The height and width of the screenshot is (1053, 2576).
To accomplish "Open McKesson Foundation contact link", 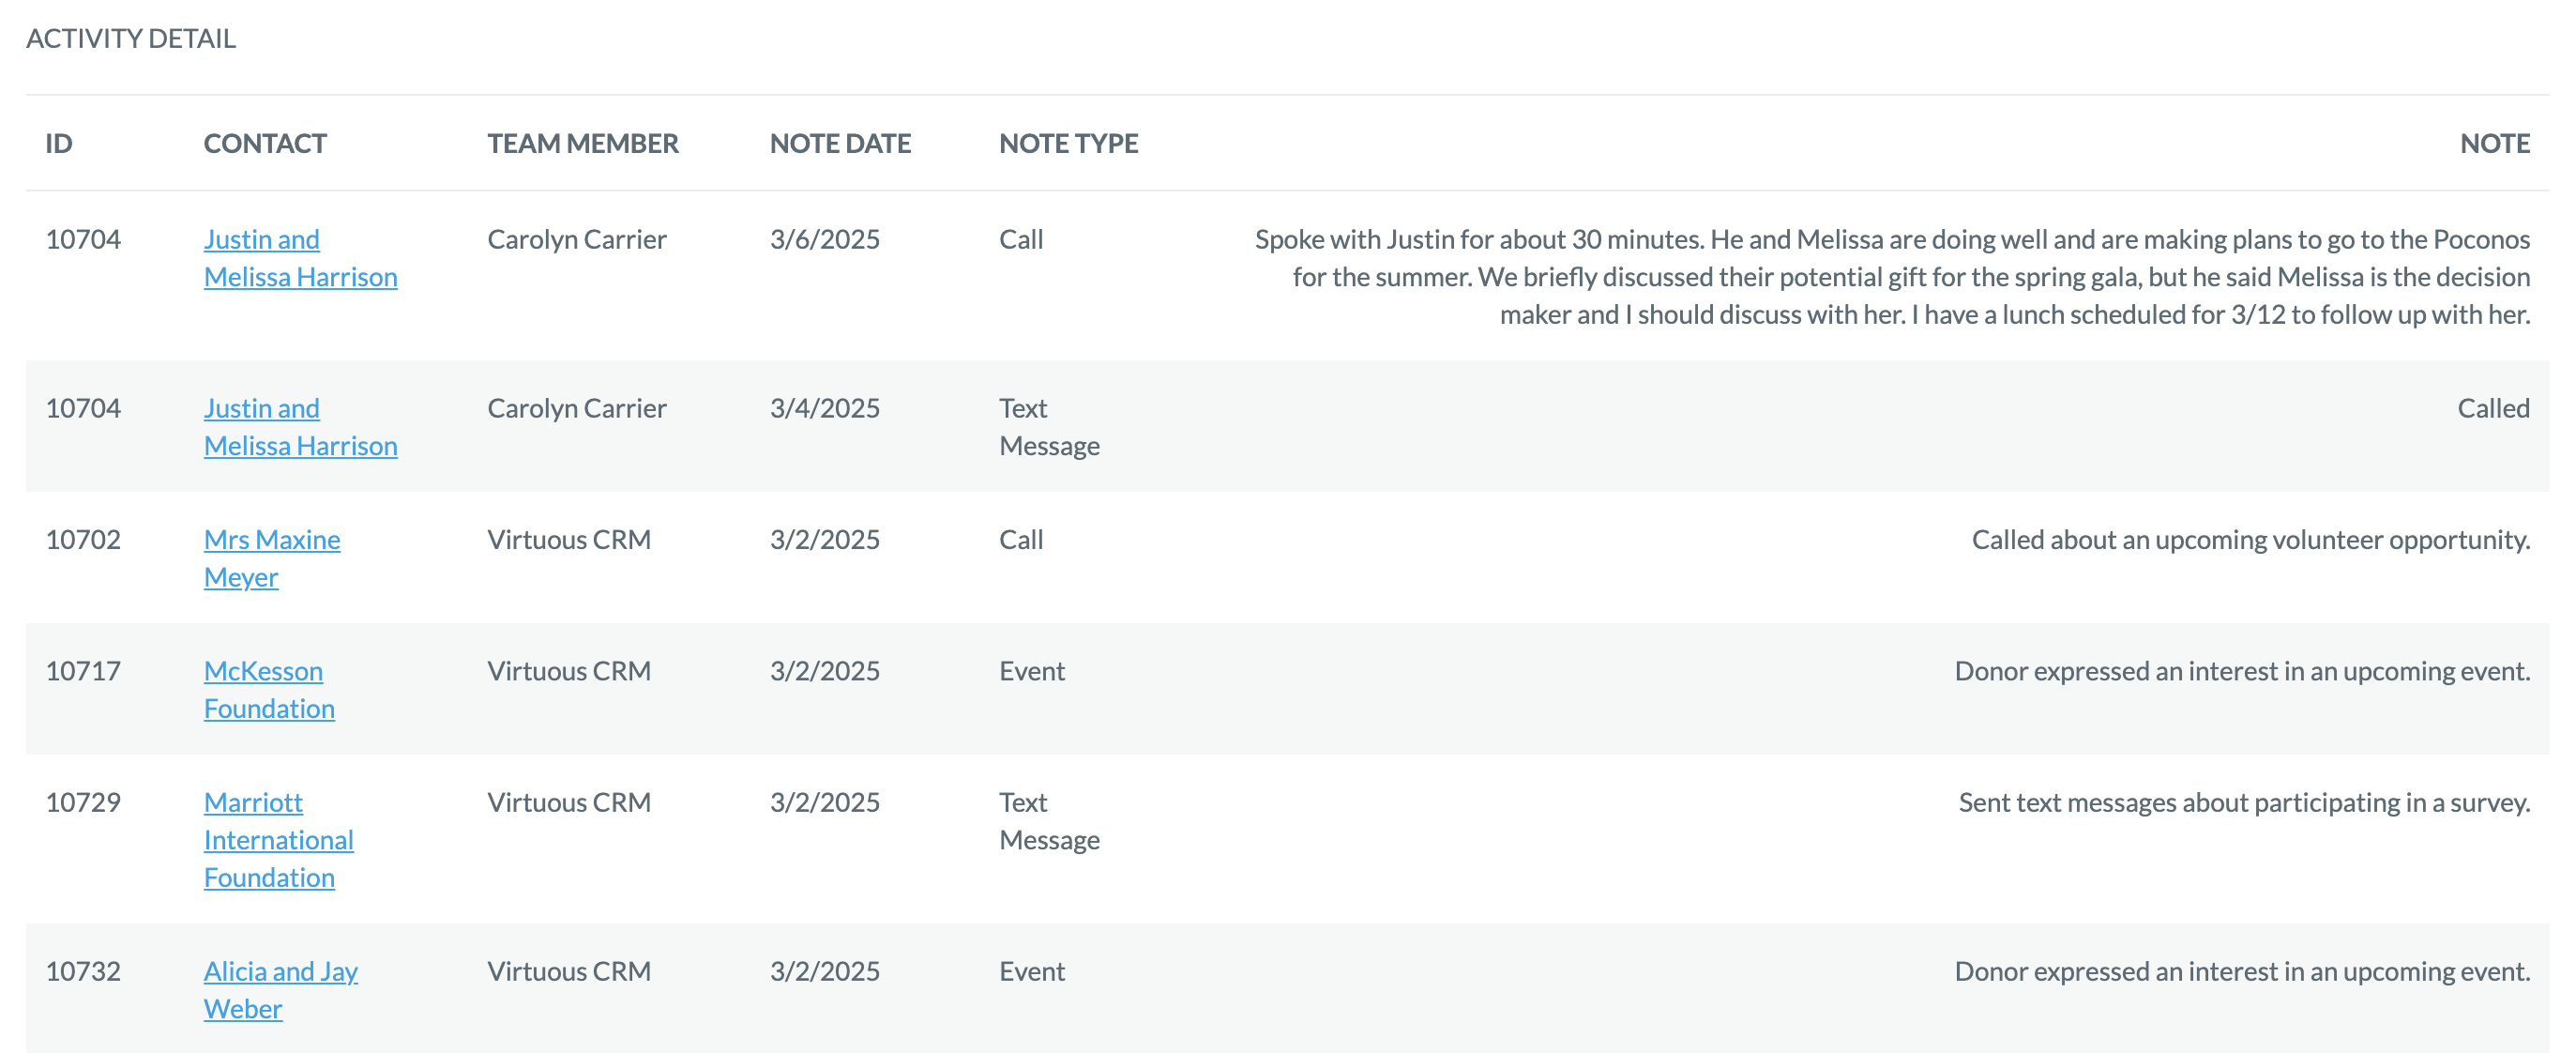I will [269, 689].
